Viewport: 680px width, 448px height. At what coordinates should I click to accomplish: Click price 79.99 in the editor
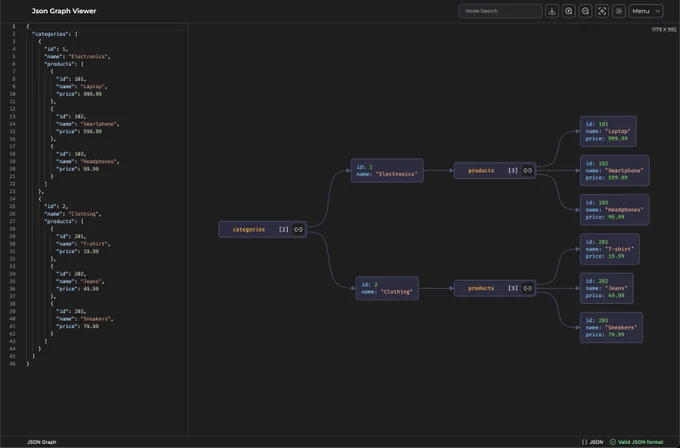pos(91,326)
